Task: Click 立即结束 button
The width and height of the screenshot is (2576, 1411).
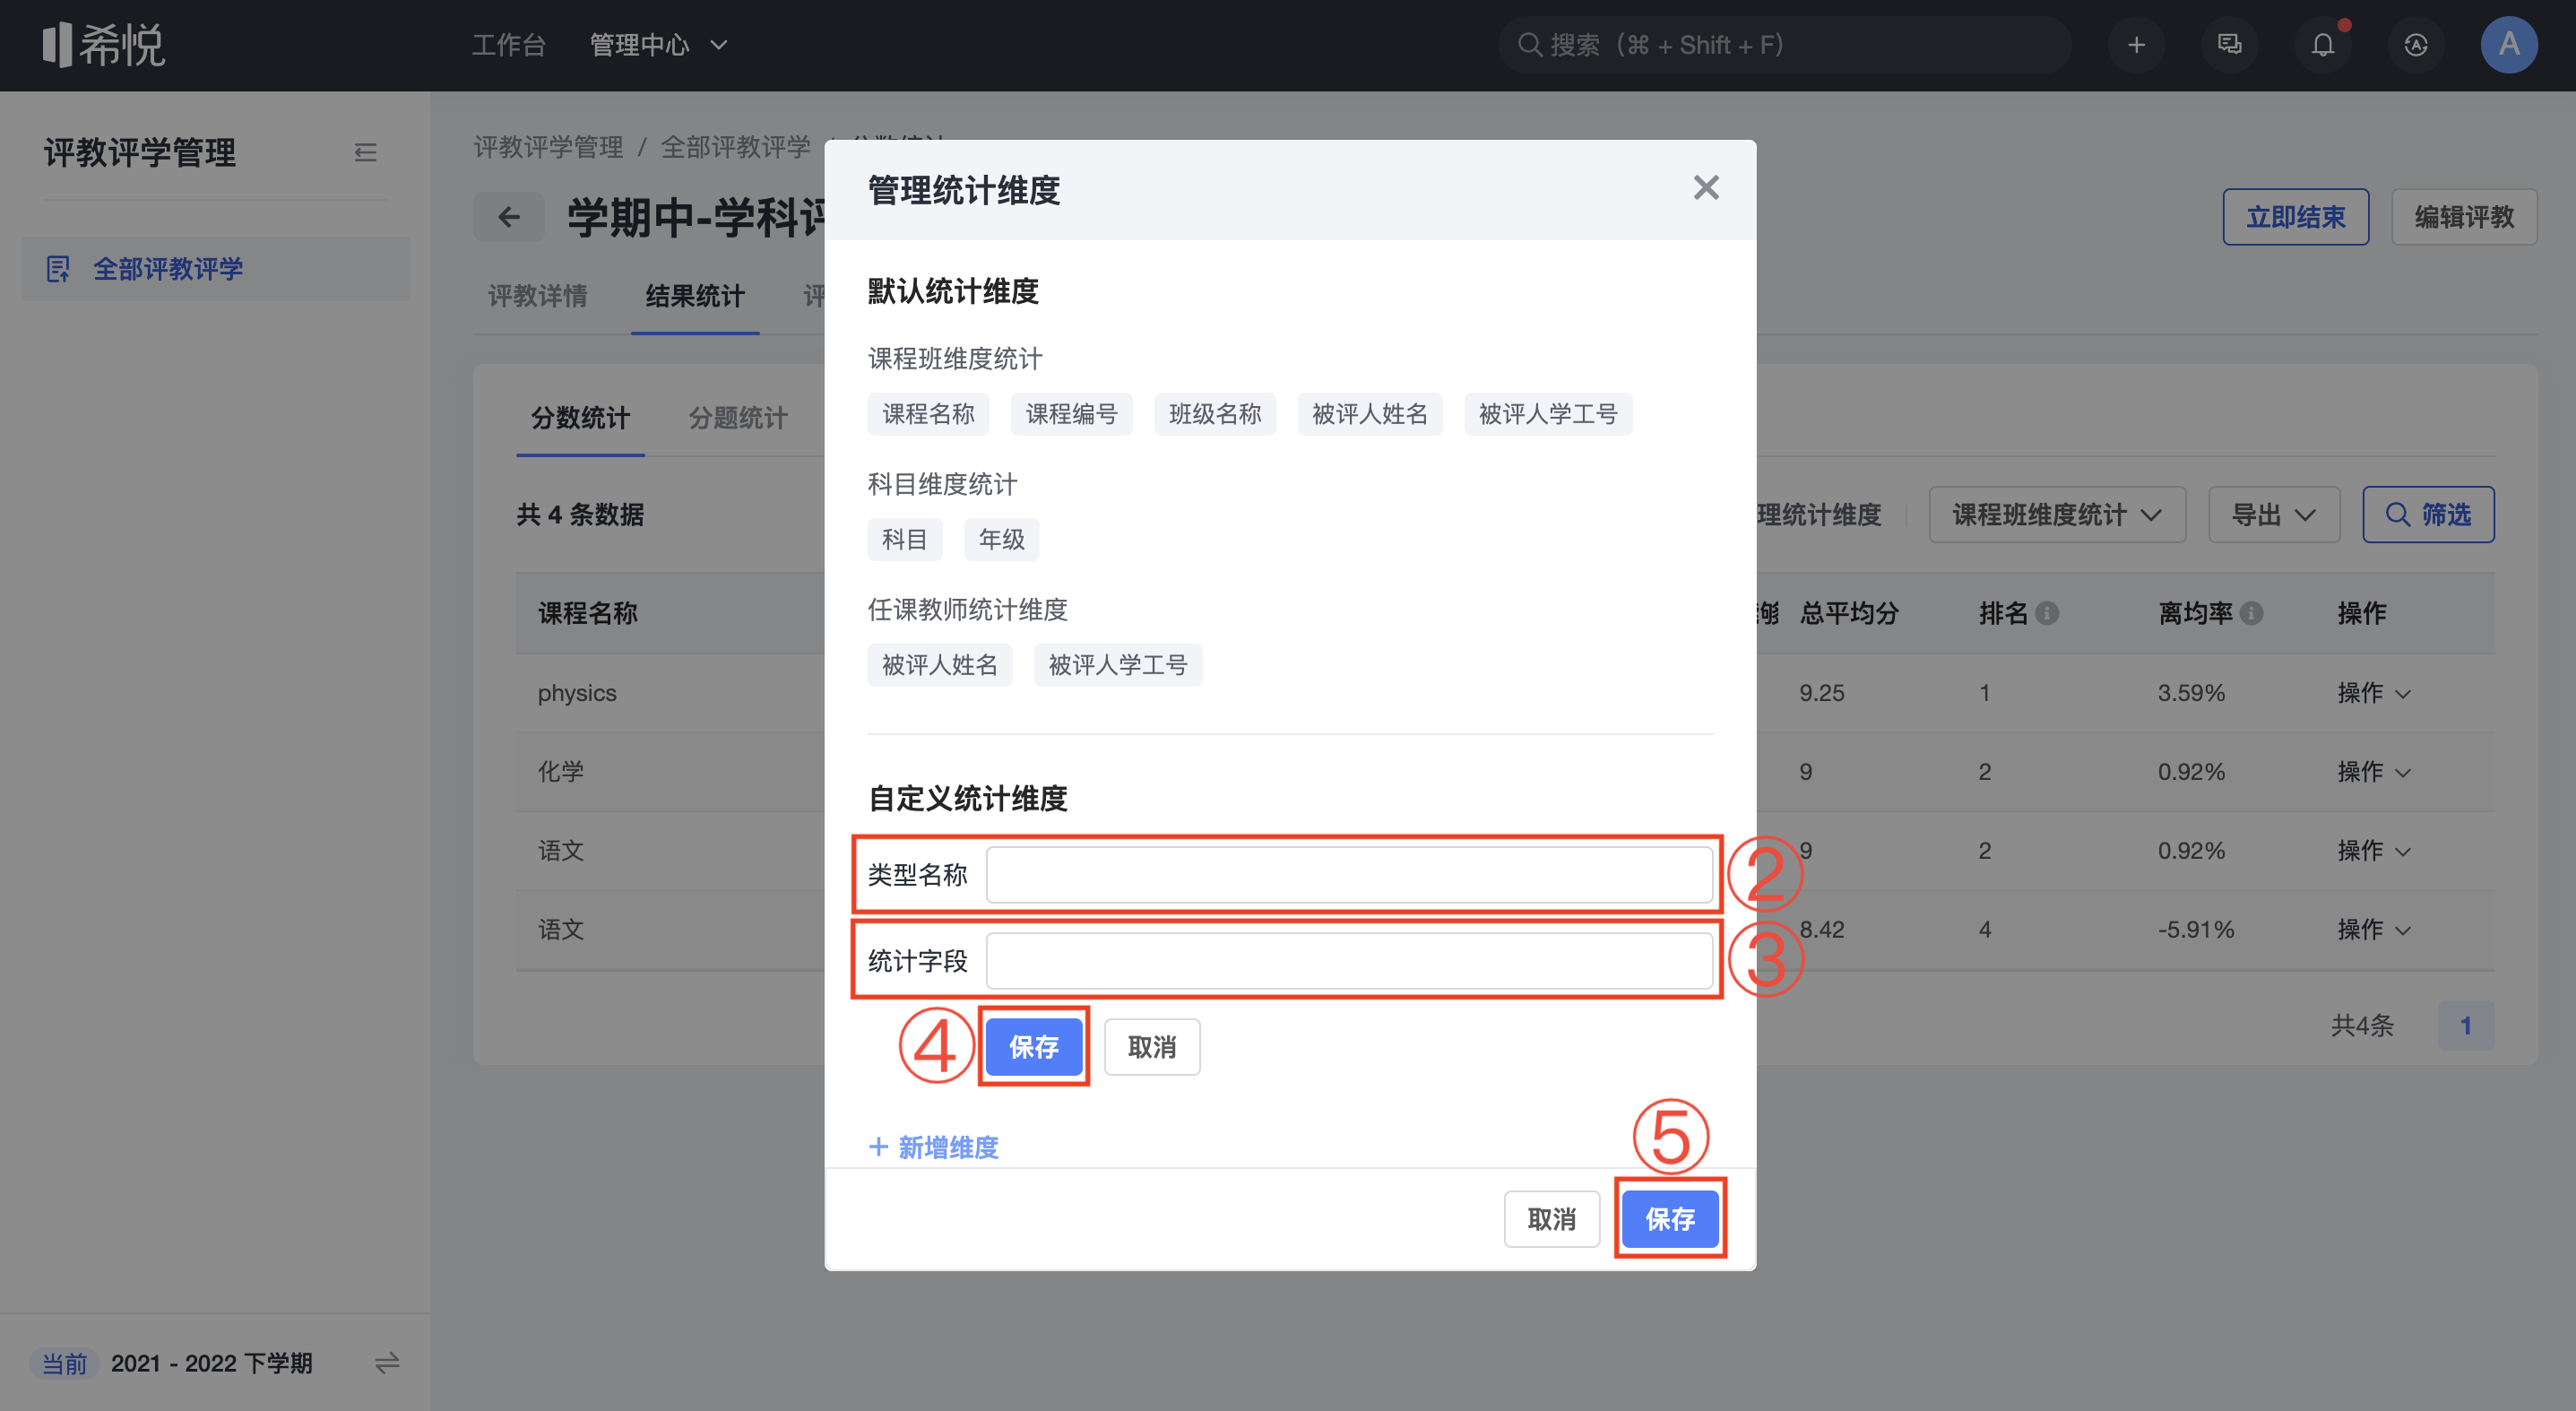Action: coord(2295,217)
